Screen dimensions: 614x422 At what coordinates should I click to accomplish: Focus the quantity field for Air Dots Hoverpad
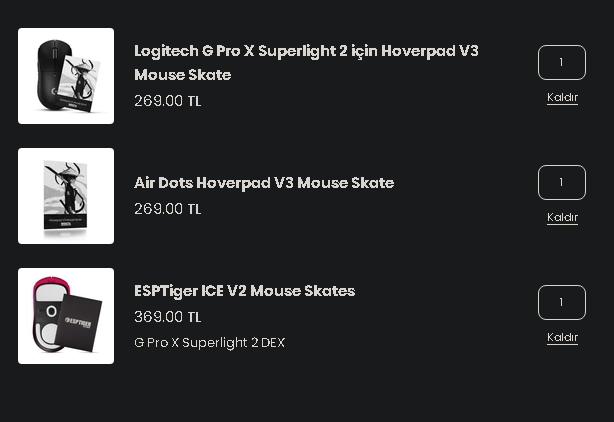(x=561, y=182)
